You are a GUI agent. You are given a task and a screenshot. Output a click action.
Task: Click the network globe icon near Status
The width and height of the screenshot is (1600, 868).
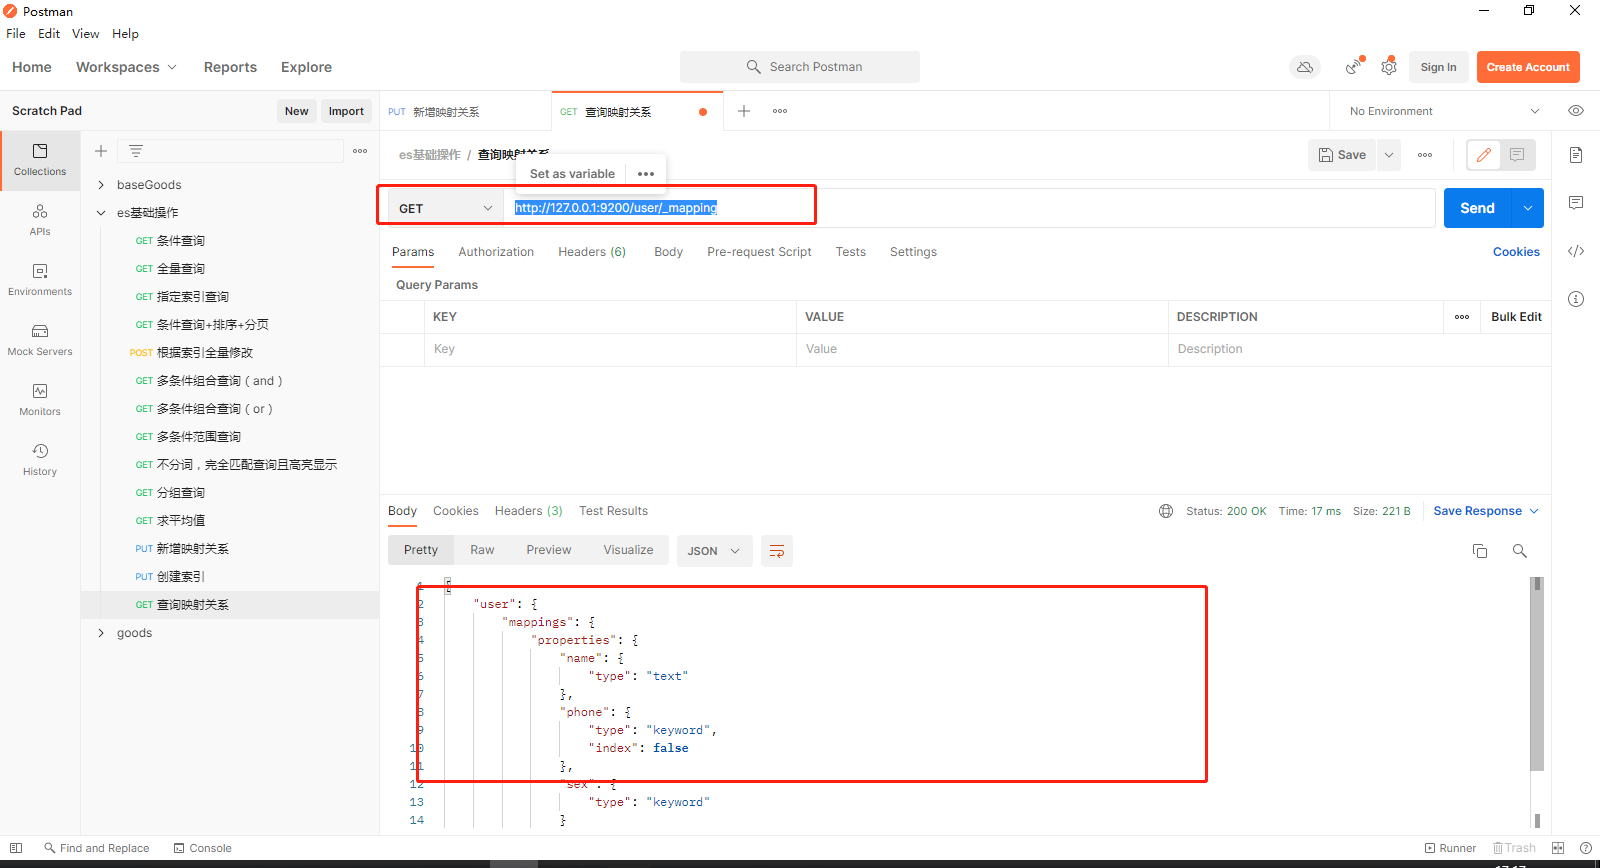pyautogui.click(x=1166, y=511)
